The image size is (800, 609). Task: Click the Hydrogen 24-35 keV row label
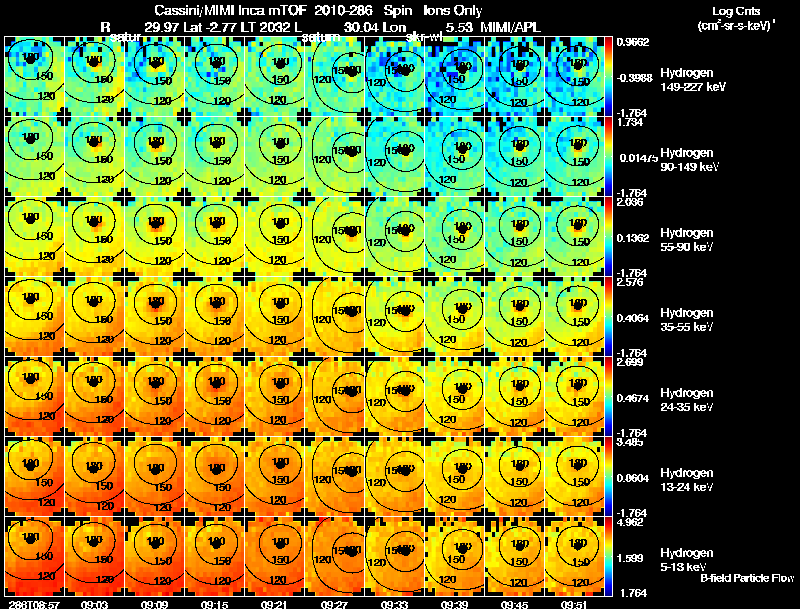pos(687,400)
